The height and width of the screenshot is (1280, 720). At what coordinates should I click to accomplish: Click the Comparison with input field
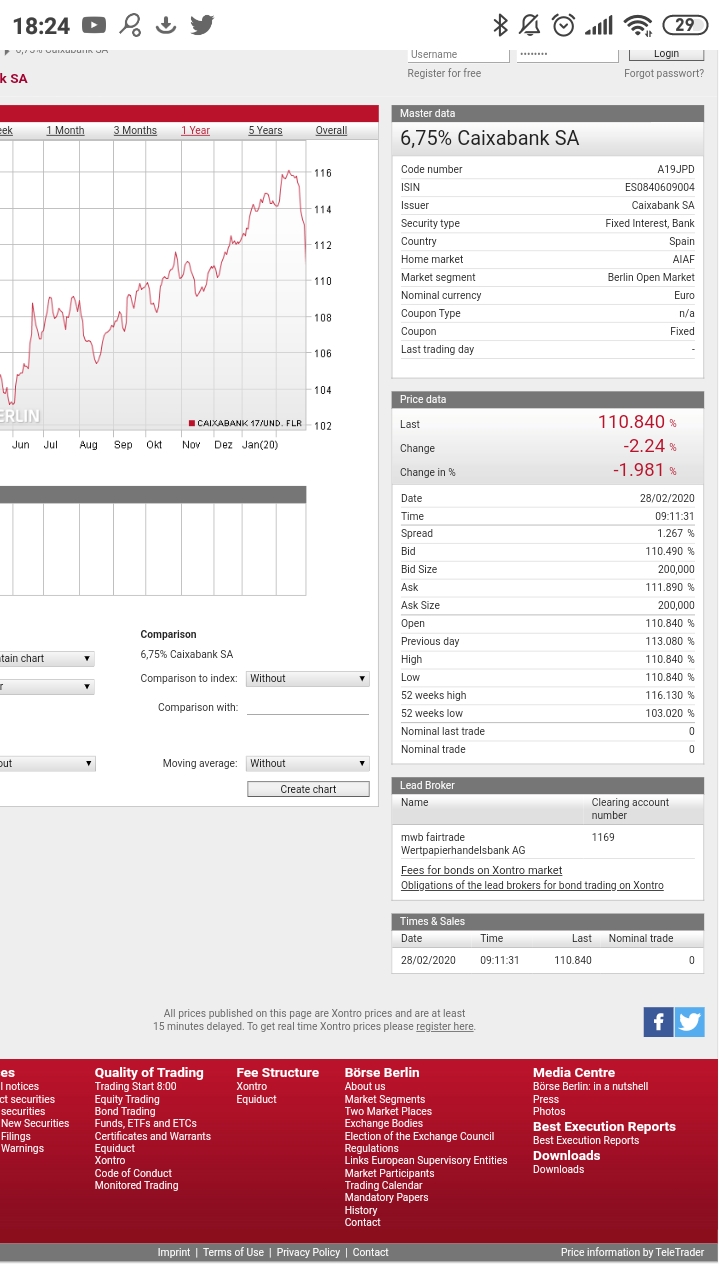(x=308, y=707)
